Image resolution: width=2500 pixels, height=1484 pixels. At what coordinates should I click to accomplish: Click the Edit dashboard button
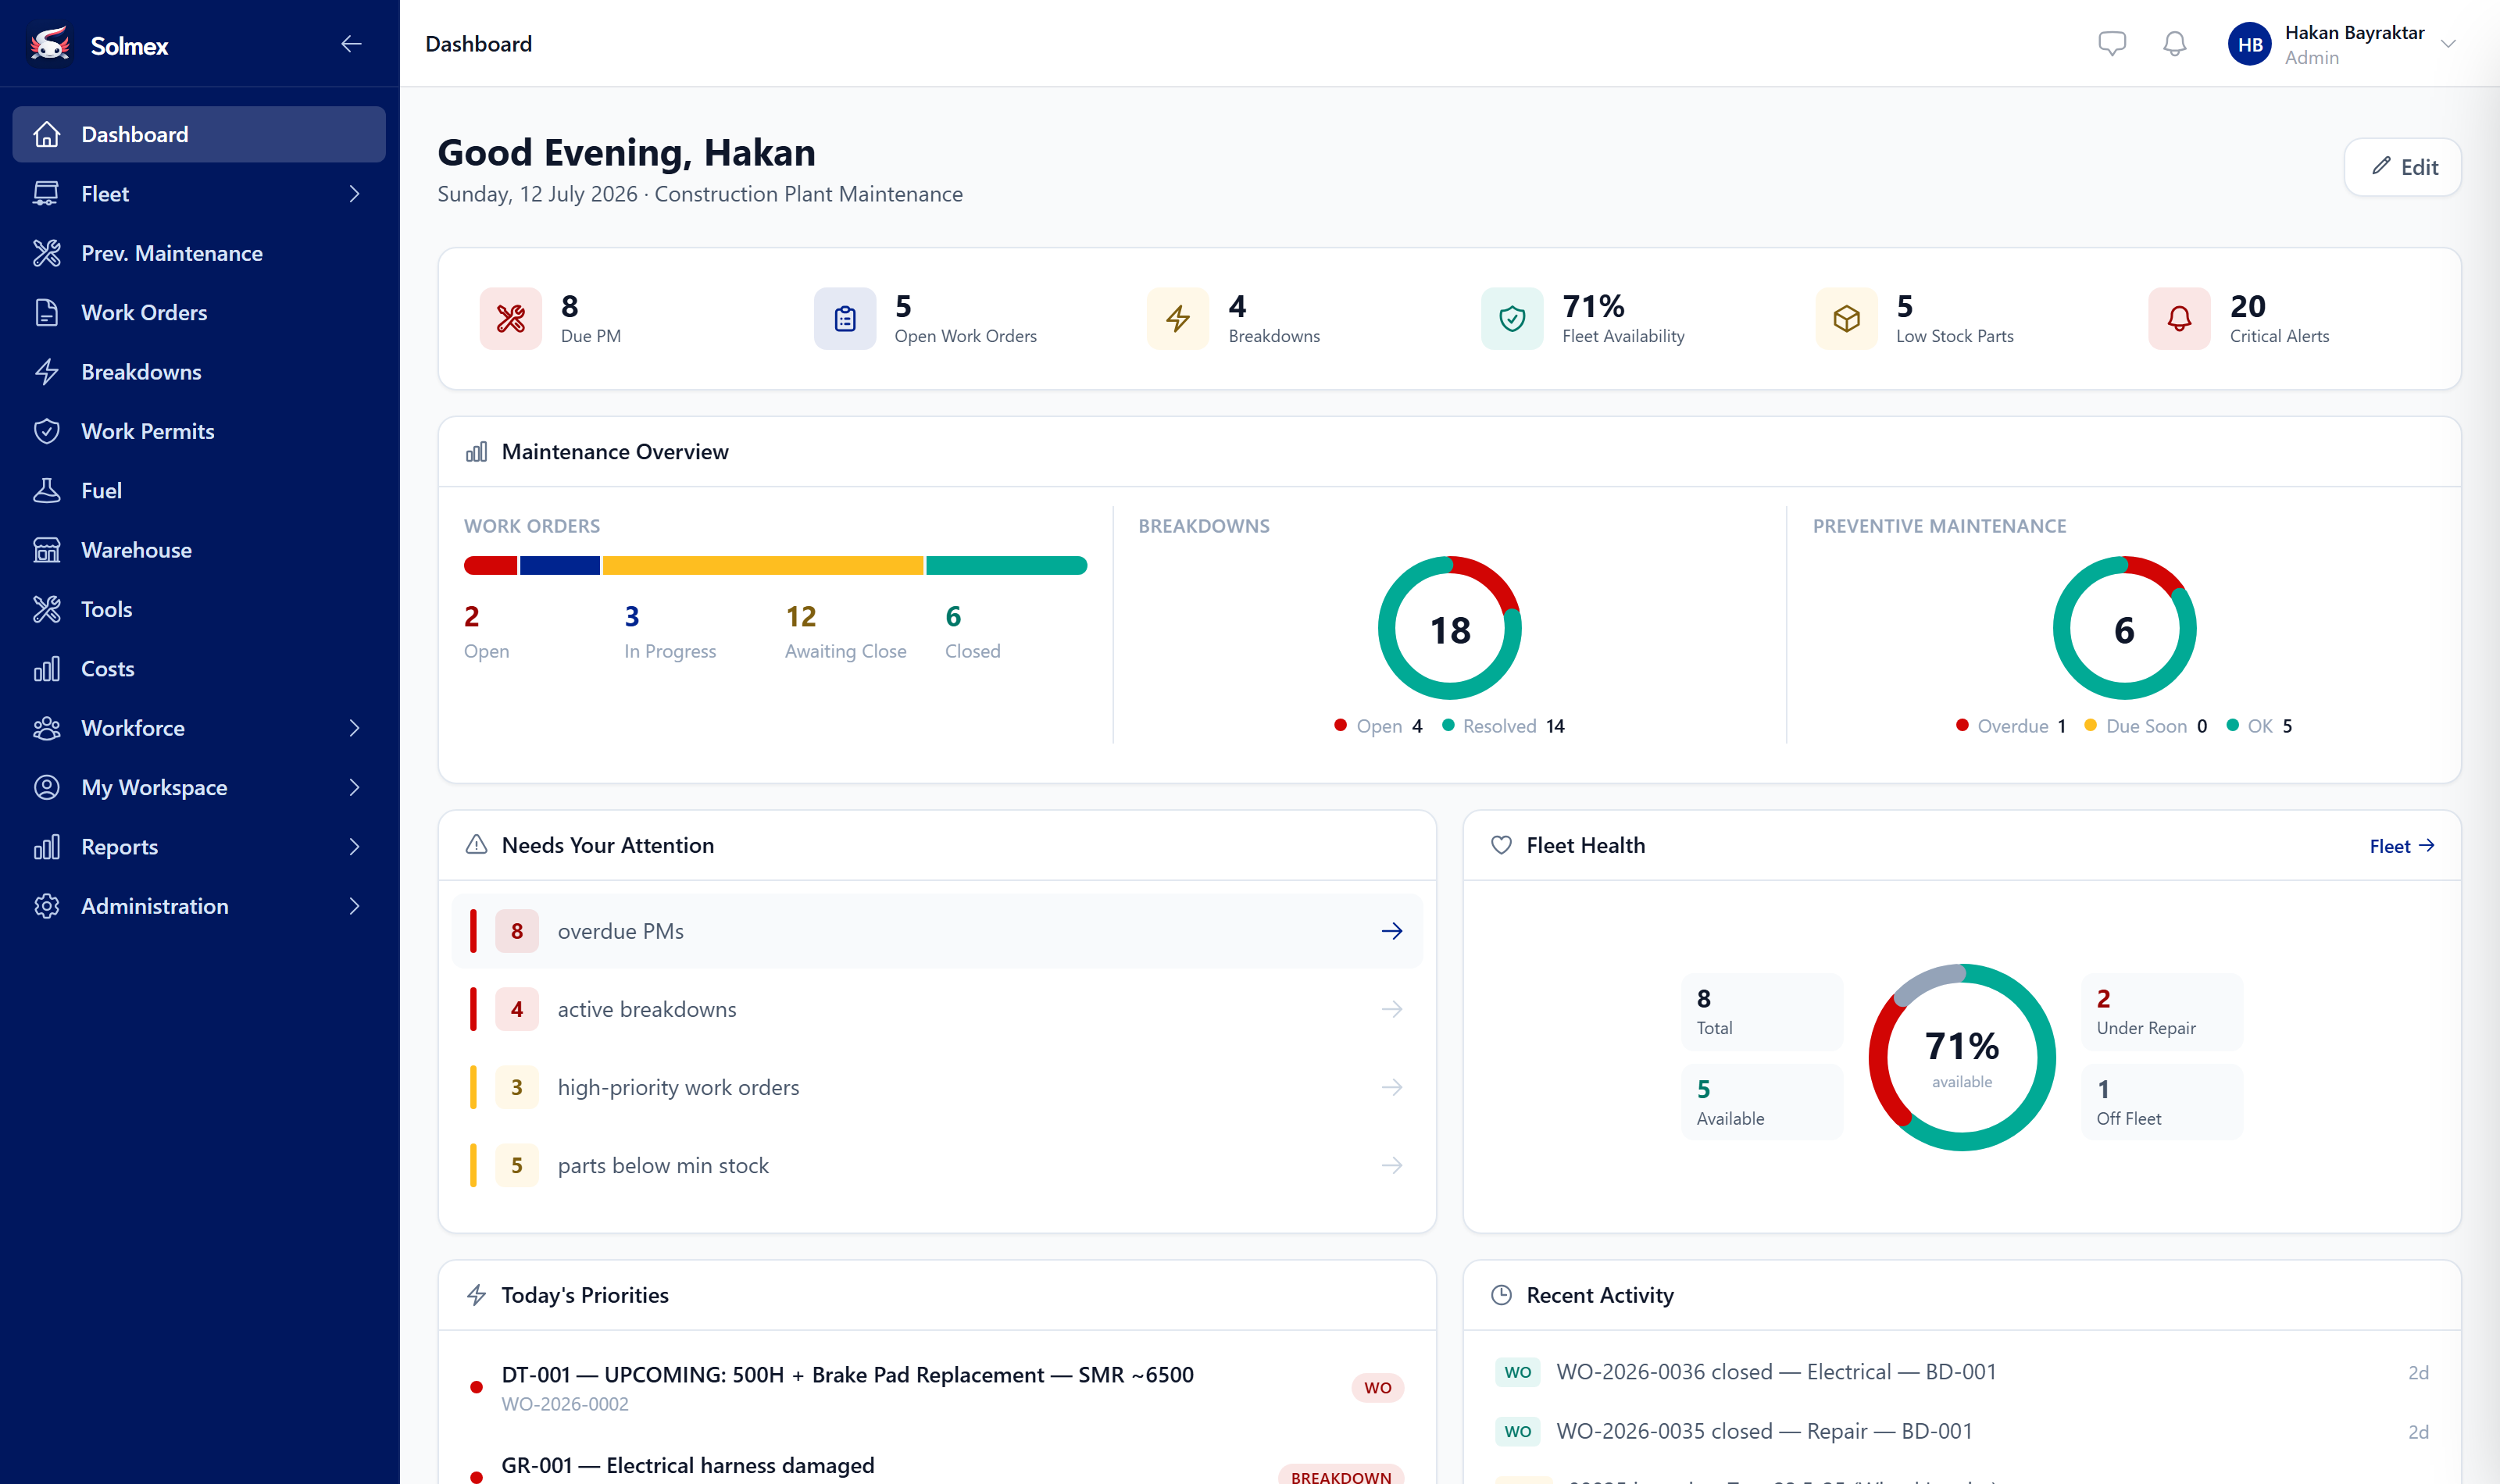(2402, 167)
